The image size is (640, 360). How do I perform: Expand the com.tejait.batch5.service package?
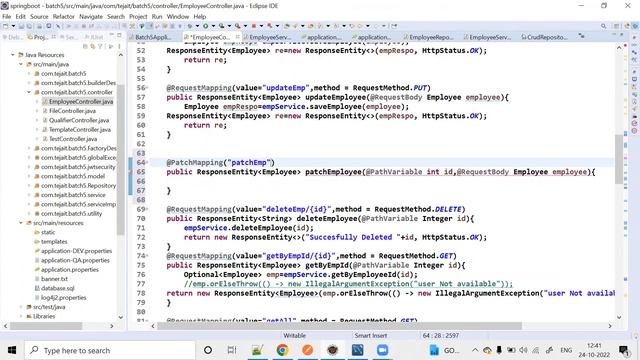[x=29, y=195]
